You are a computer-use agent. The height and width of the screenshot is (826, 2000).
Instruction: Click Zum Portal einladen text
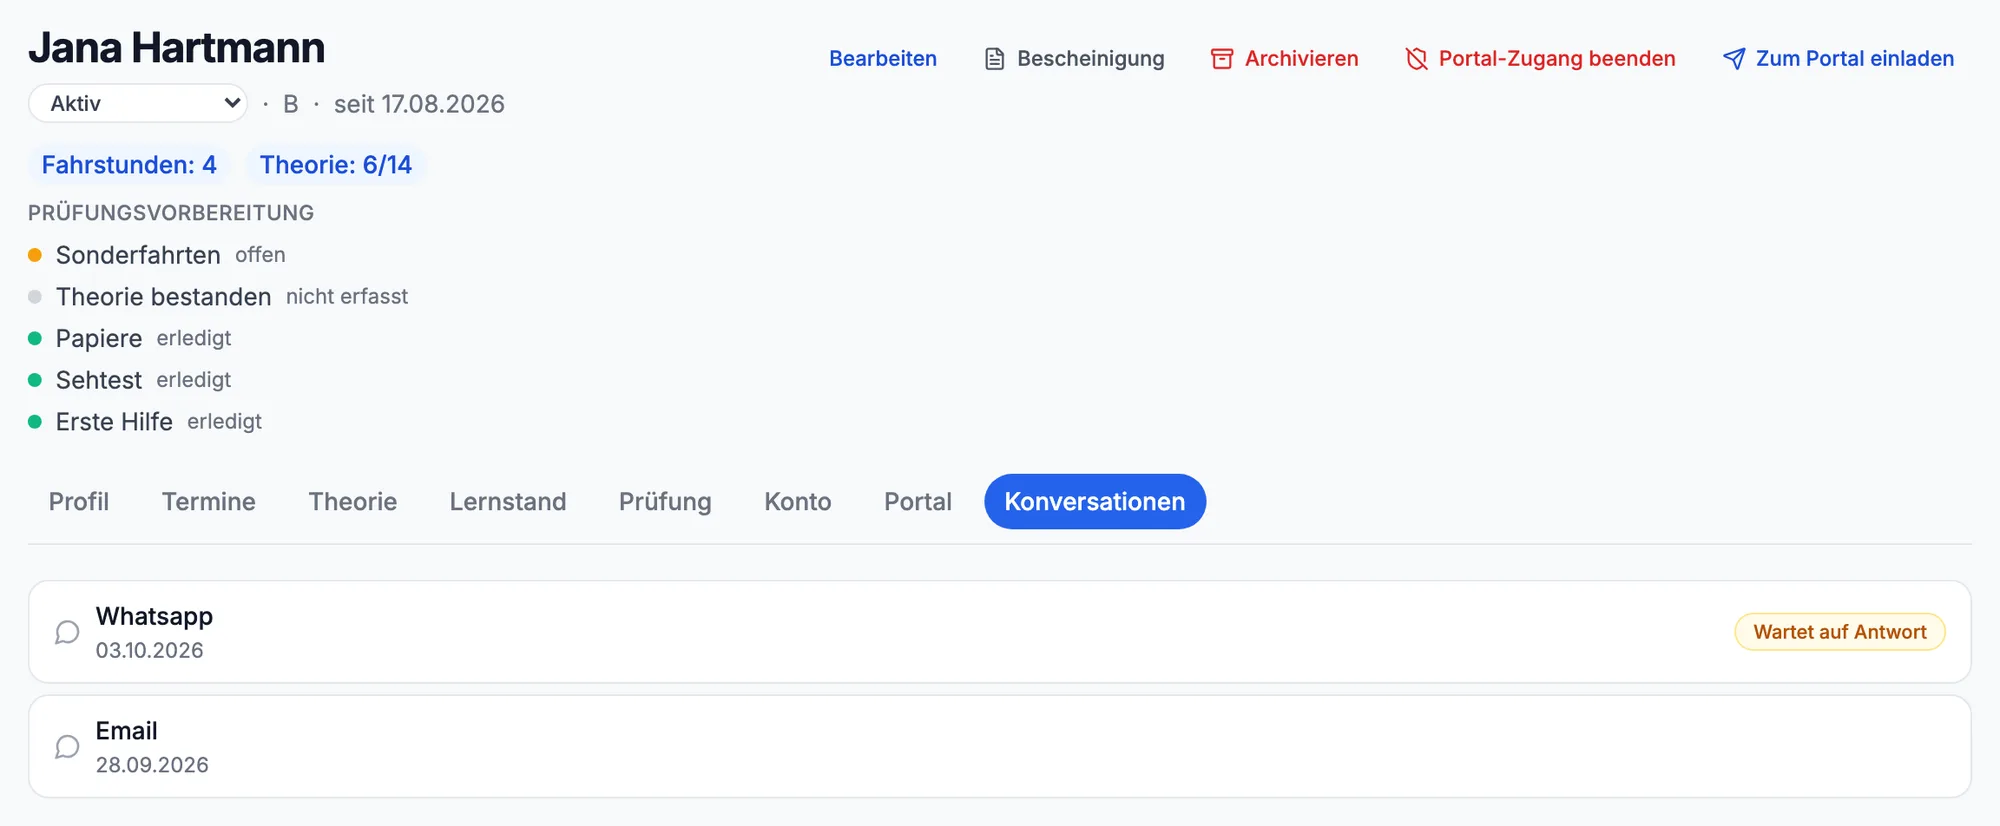(1855, 59)
